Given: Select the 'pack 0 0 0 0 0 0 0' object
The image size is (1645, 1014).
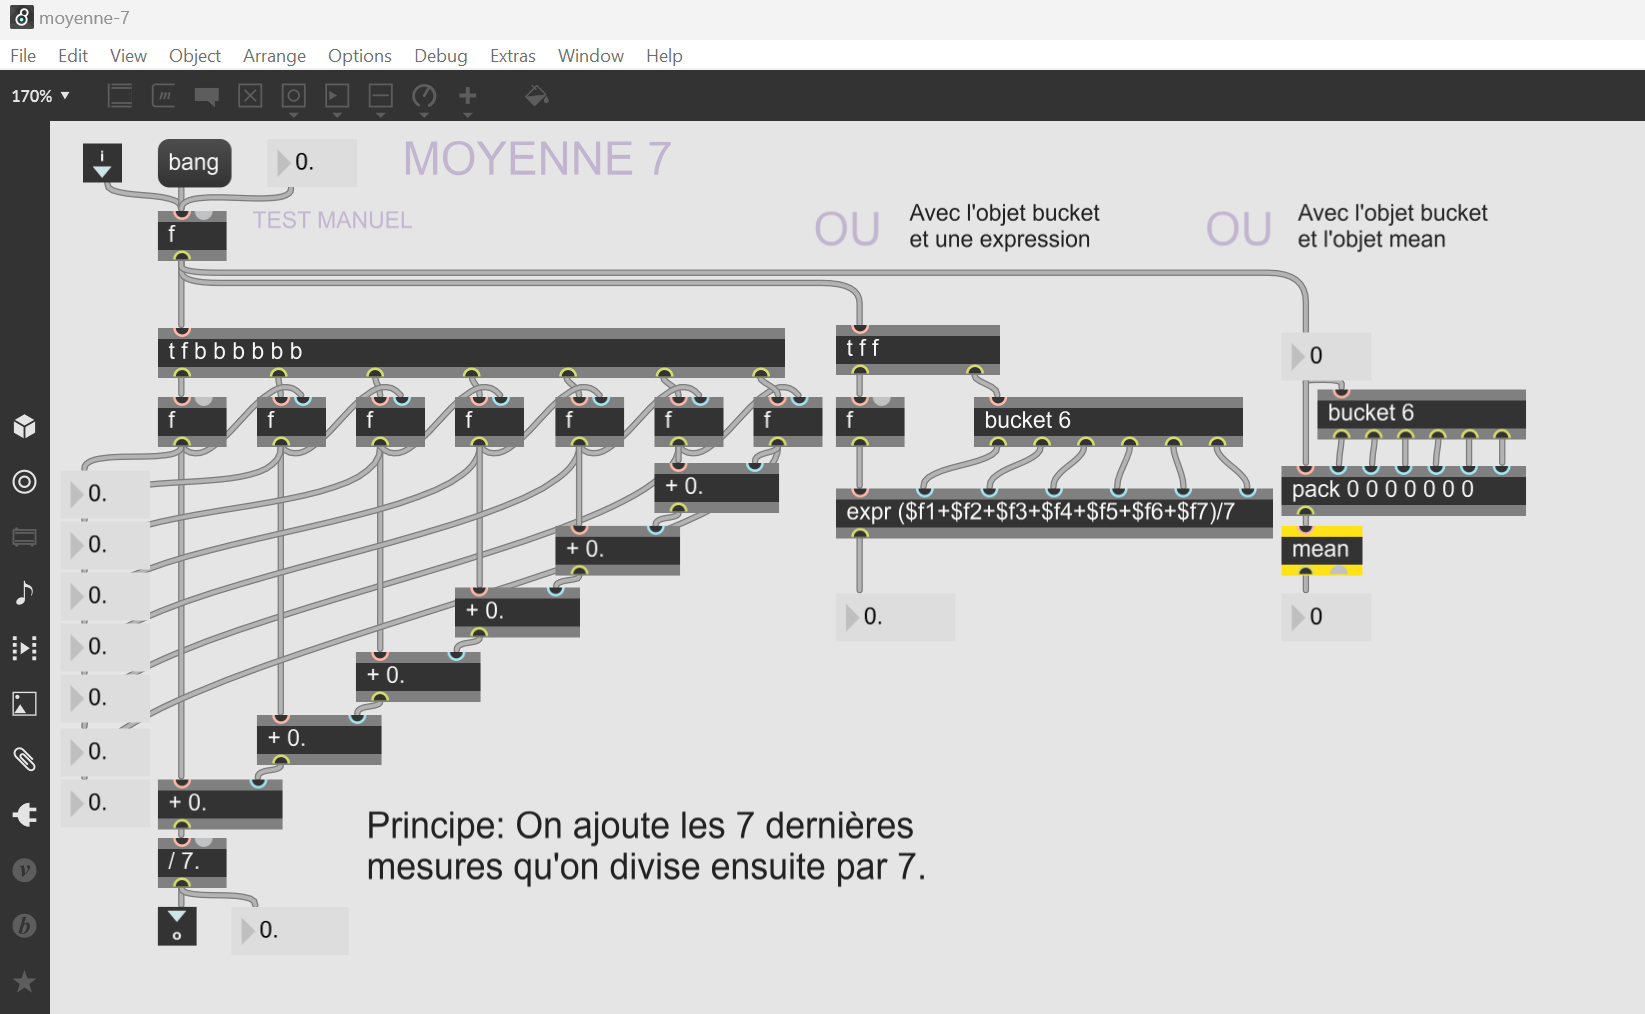Looking at the screenshot, I should pos(1403,490).
